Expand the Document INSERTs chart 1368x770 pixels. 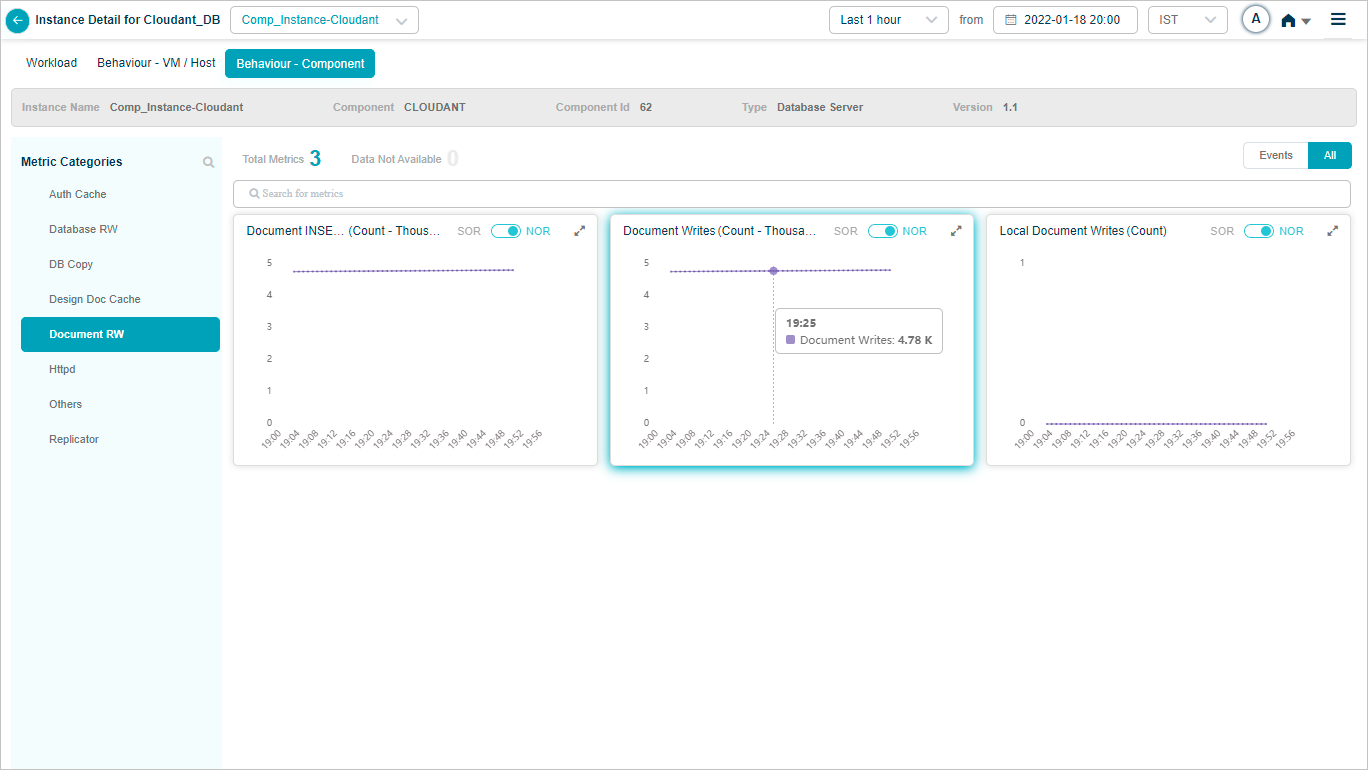[x=579, y=231]
